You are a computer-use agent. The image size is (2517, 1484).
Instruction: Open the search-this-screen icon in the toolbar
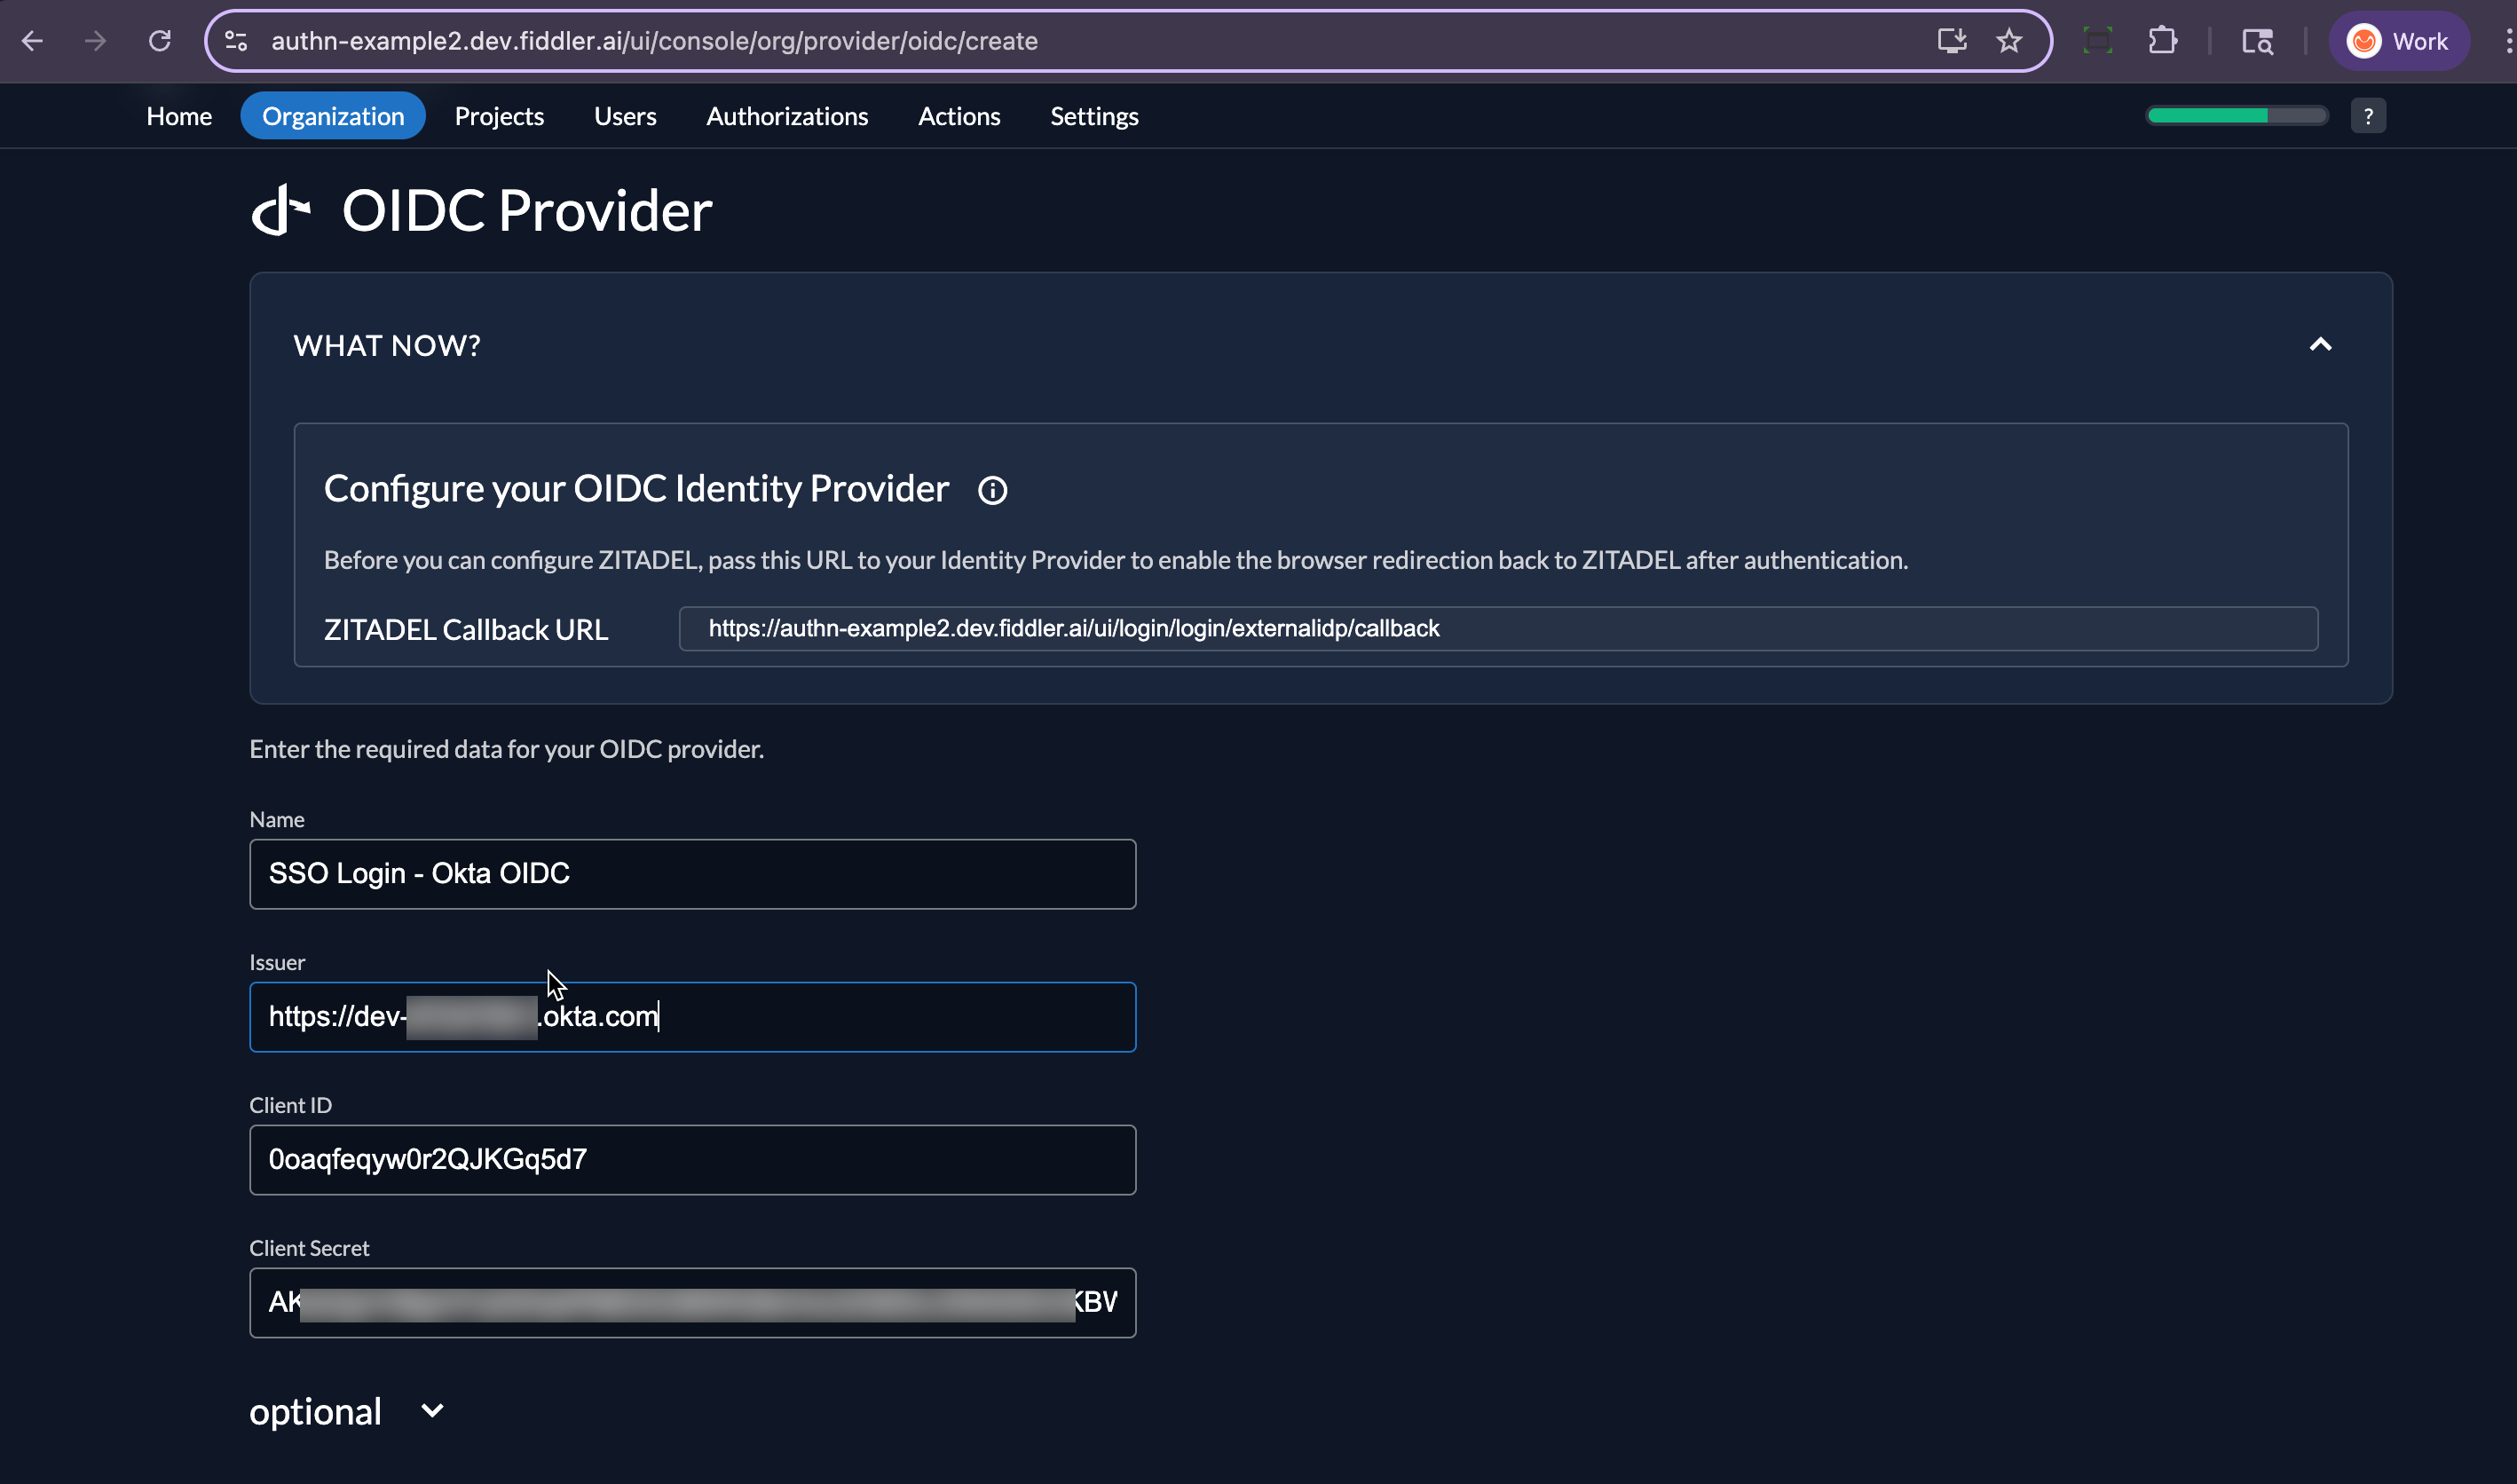[2257, 40]
